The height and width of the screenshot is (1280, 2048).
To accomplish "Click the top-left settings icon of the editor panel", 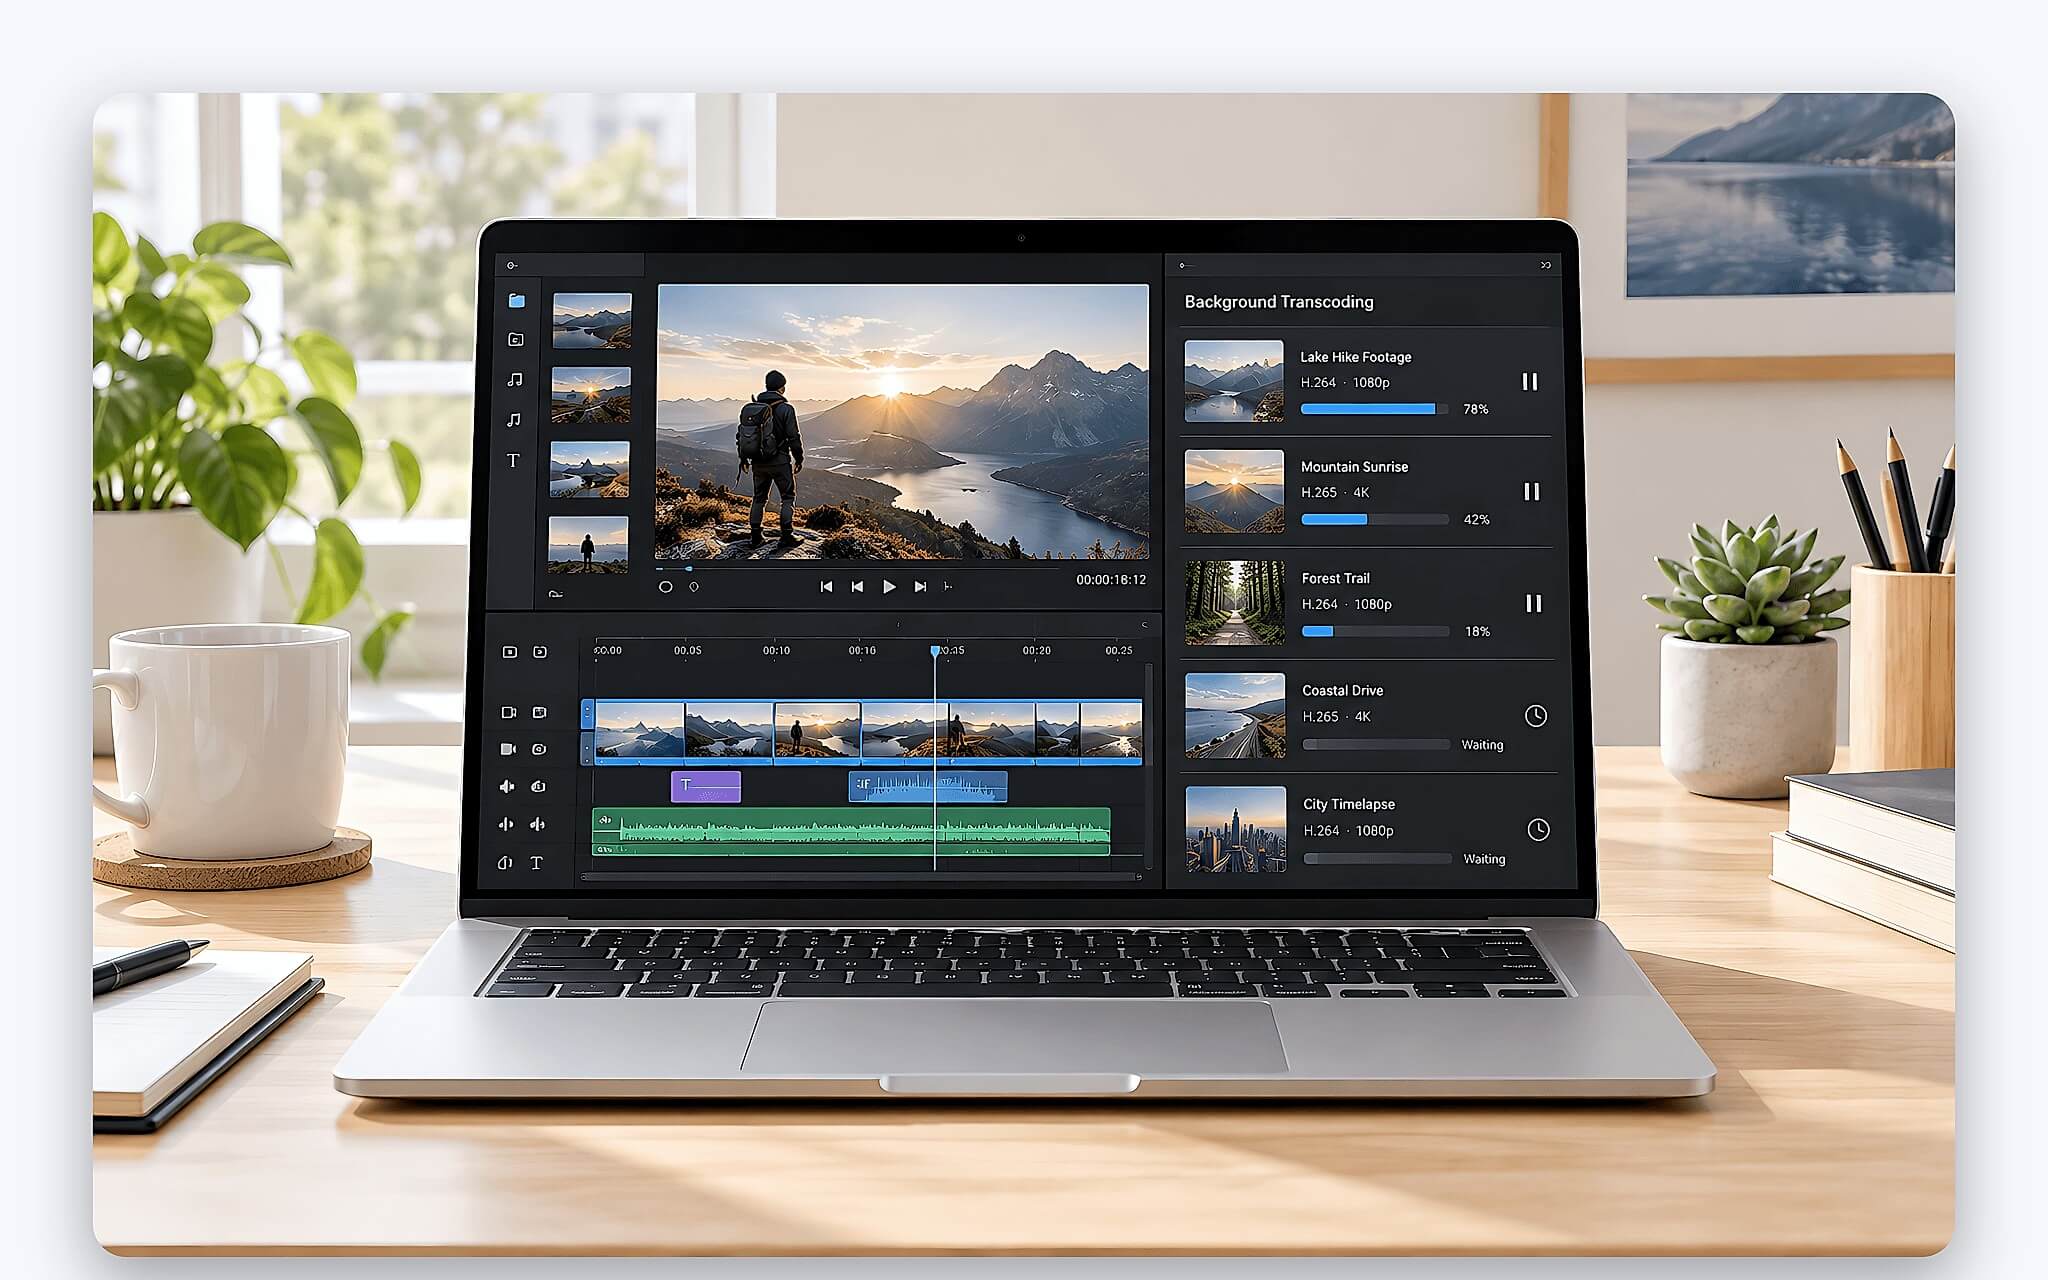I will (x=512, y=265).
